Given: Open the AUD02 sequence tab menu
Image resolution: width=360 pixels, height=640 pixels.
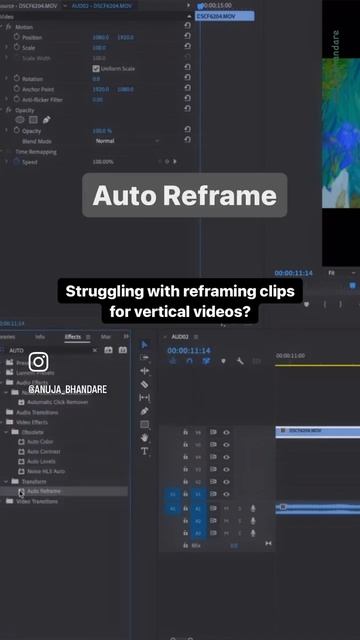Looking at the screenshot, I should 196,337.
